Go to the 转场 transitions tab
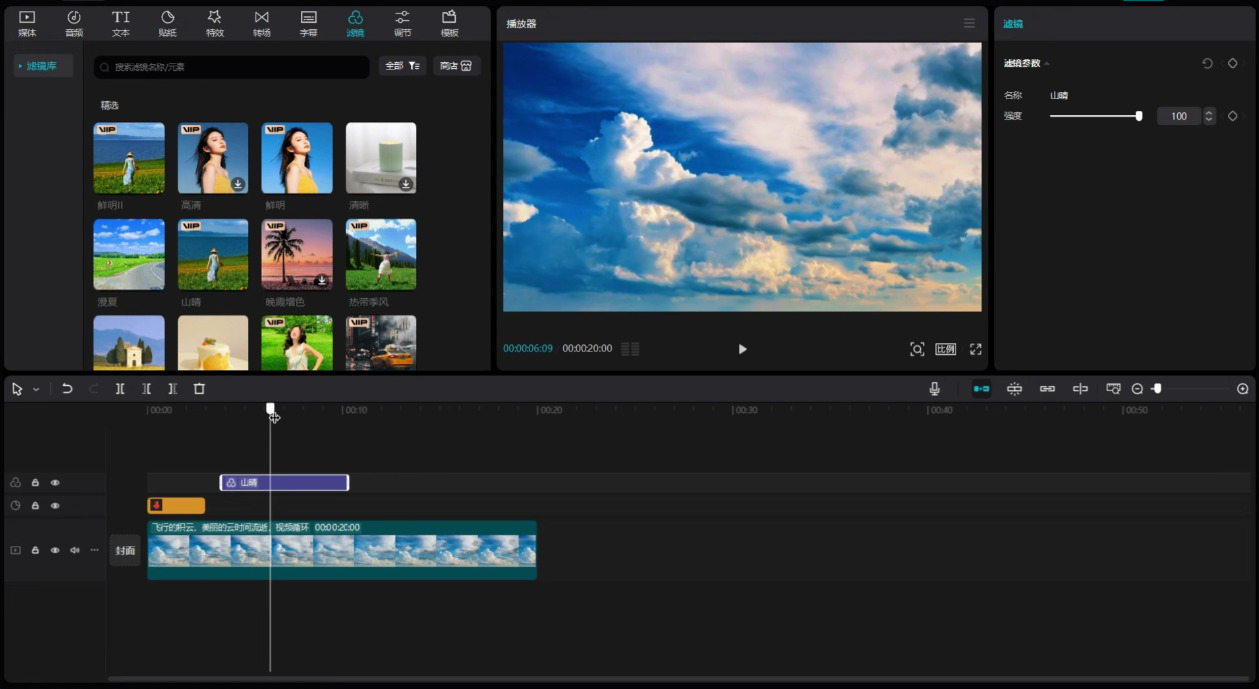Image resolution: width=1259 pixels, height=689 pixels. point(261,24)
